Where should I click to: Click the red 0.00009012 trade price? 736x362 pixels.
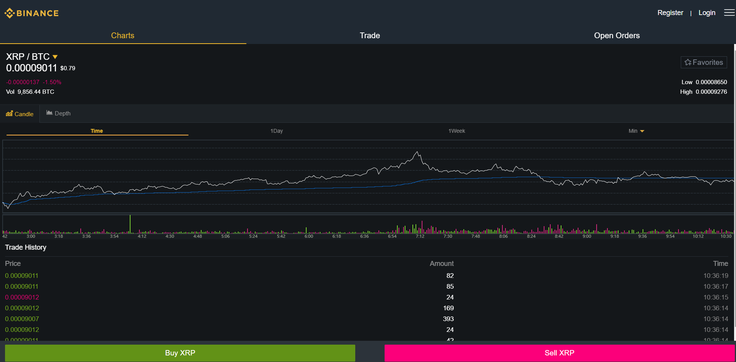[22, 297]
